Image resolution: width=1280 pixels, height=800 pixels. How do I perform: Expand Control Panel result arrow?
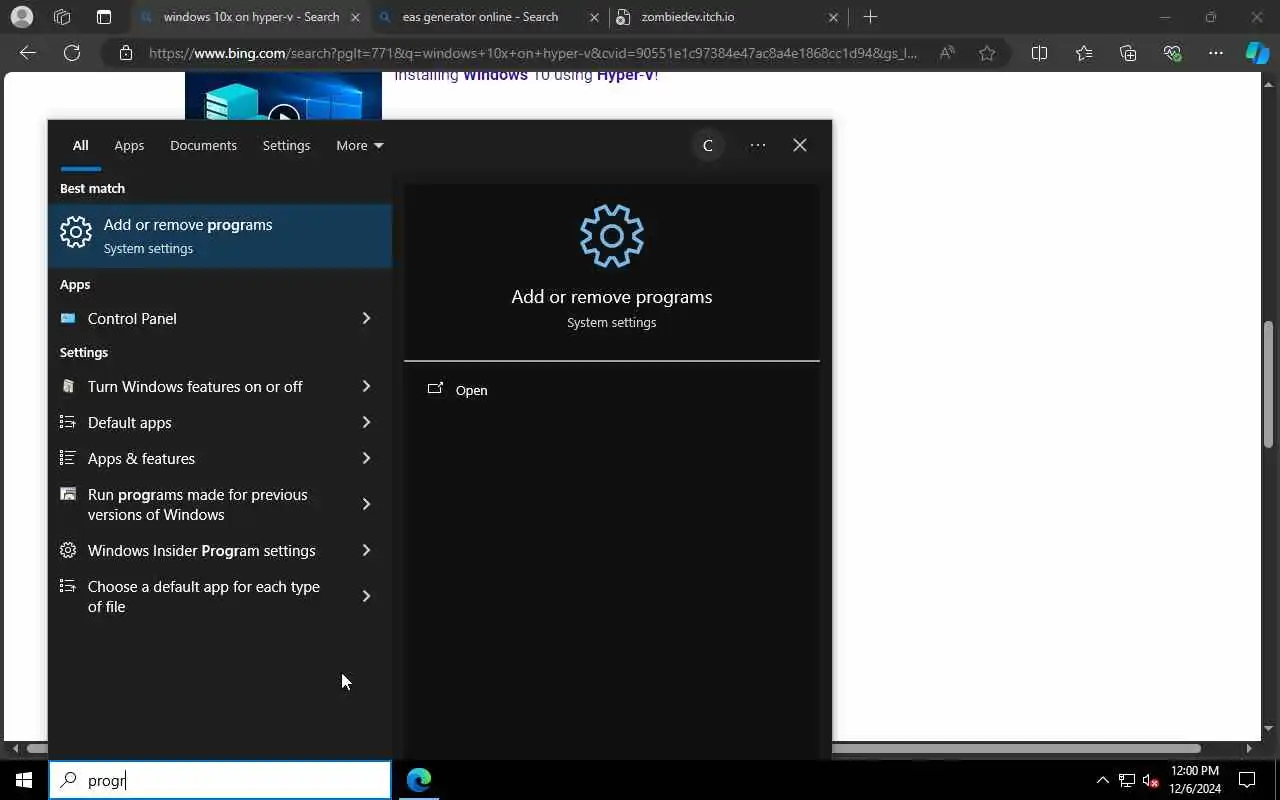pyautogui.click(x=366, y=318)
